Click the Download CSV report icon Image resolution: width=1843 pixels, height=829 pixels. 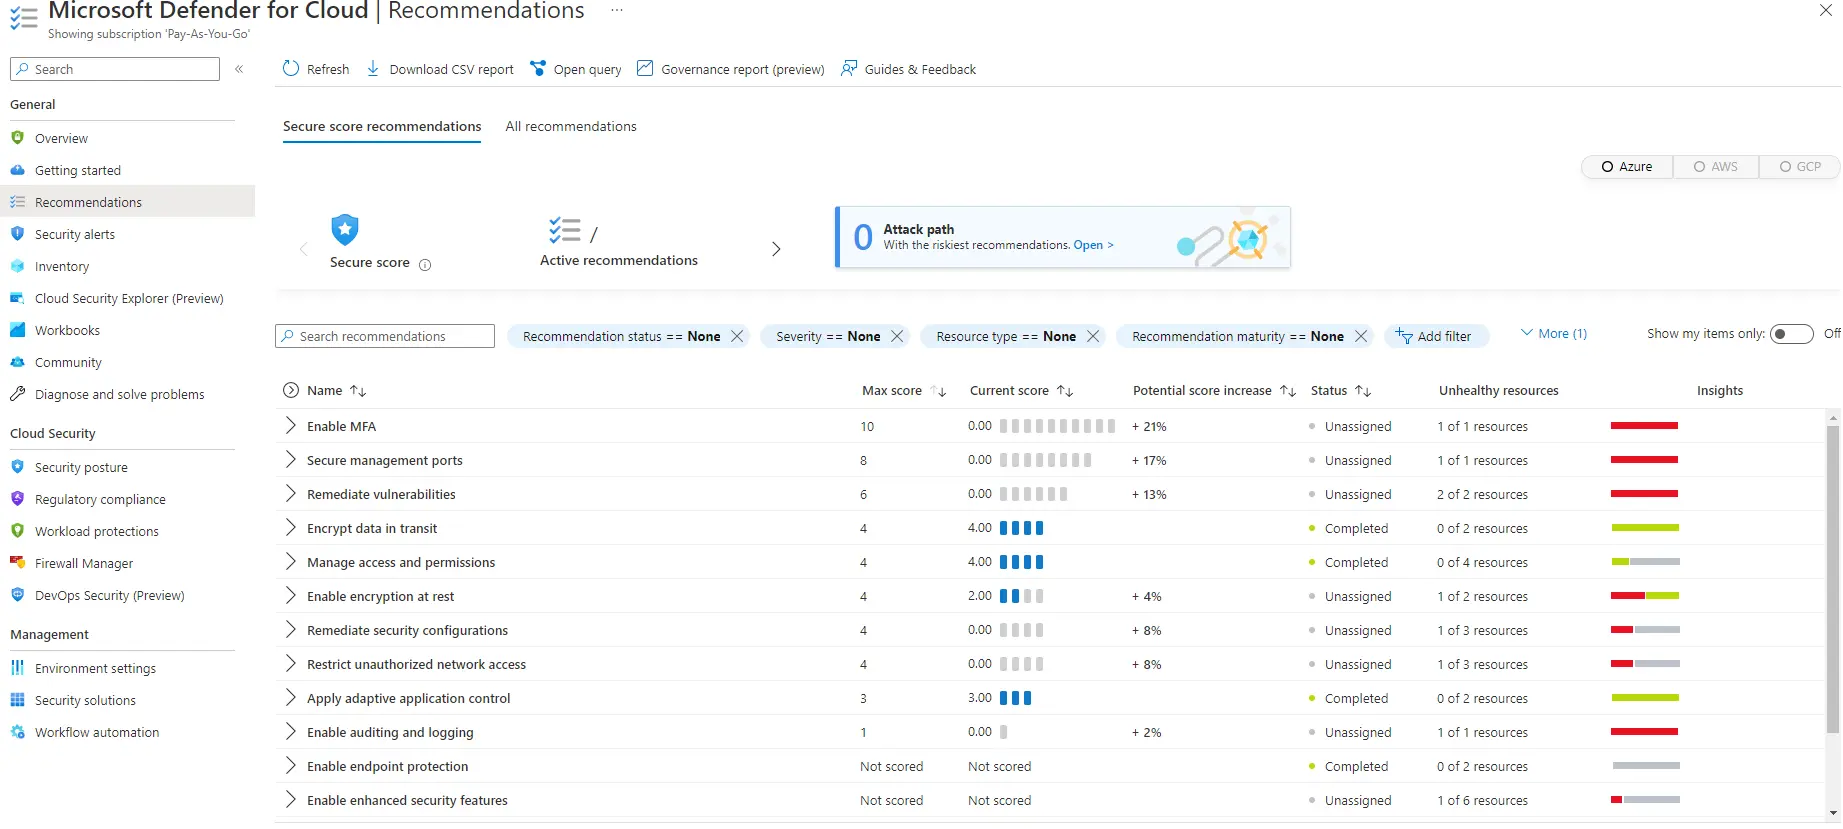(373, 68)
